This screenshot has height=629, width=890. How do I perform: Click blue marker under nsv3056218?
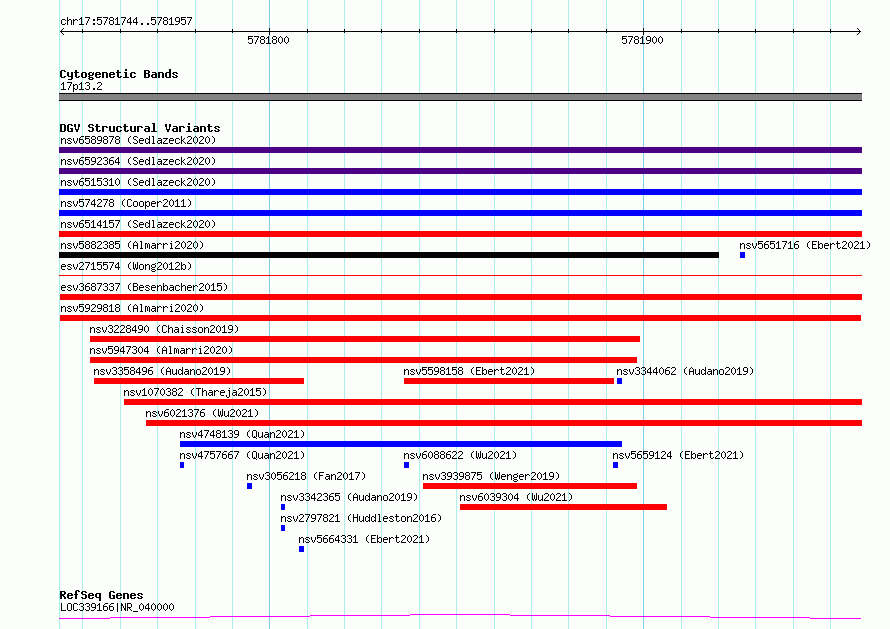coord(249,487)
